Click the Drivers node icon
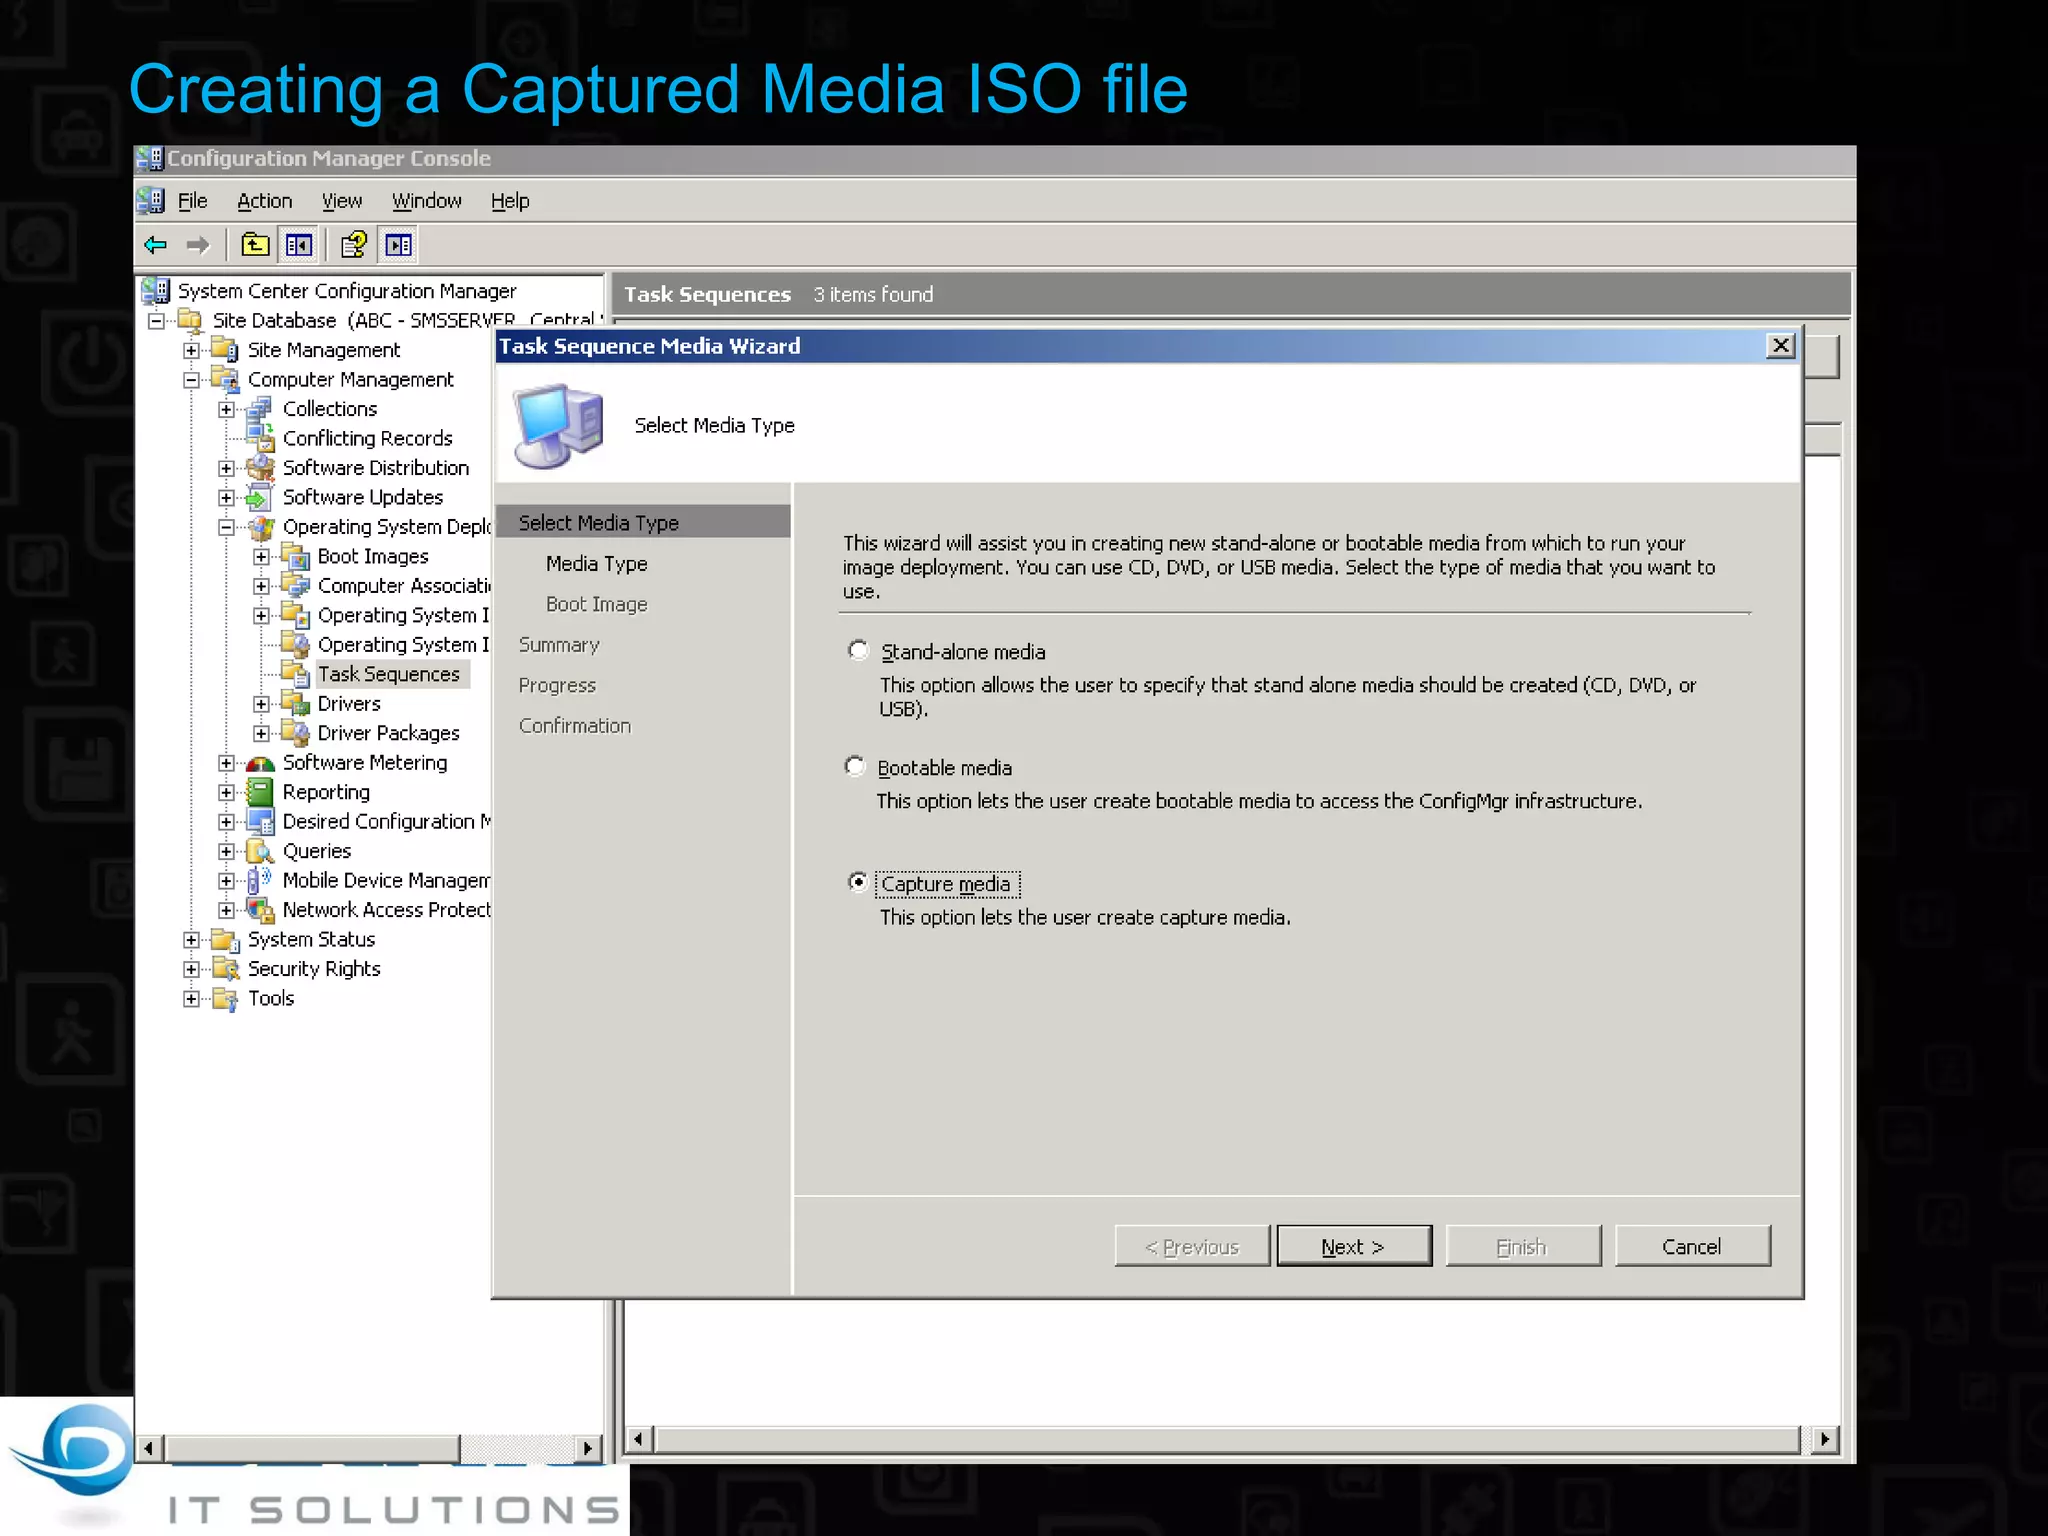Screen dimensions: 2048x1536 pyautogui.click(x=295, y=704)
